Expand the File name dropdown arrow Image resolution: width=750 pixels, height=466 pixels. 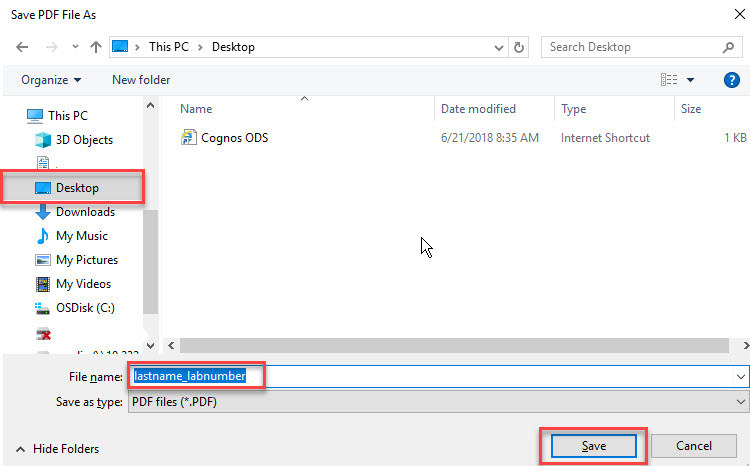[x=740, y=377]
